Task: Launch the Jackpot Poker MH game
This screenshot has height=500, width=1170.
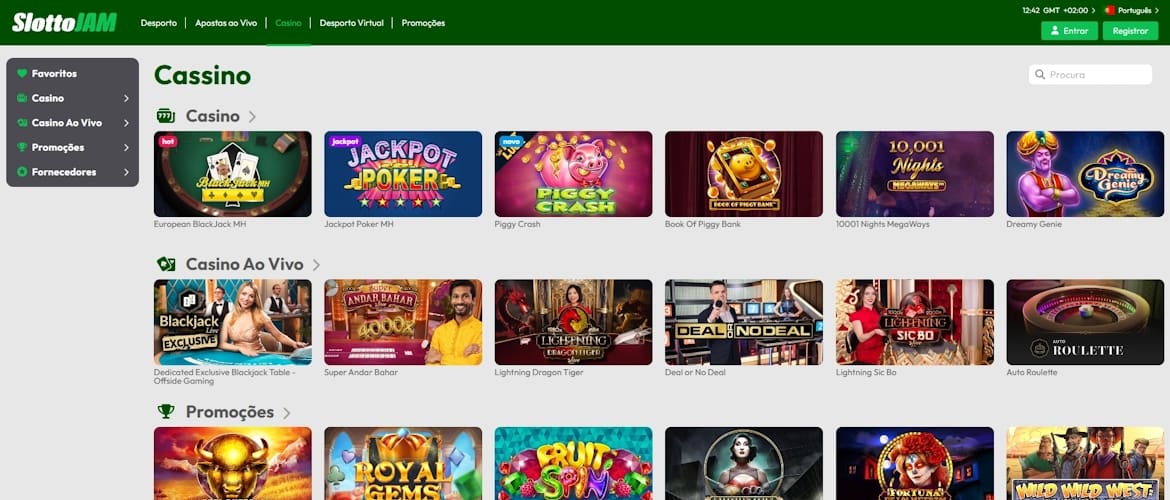Action: tap(403, 174)
